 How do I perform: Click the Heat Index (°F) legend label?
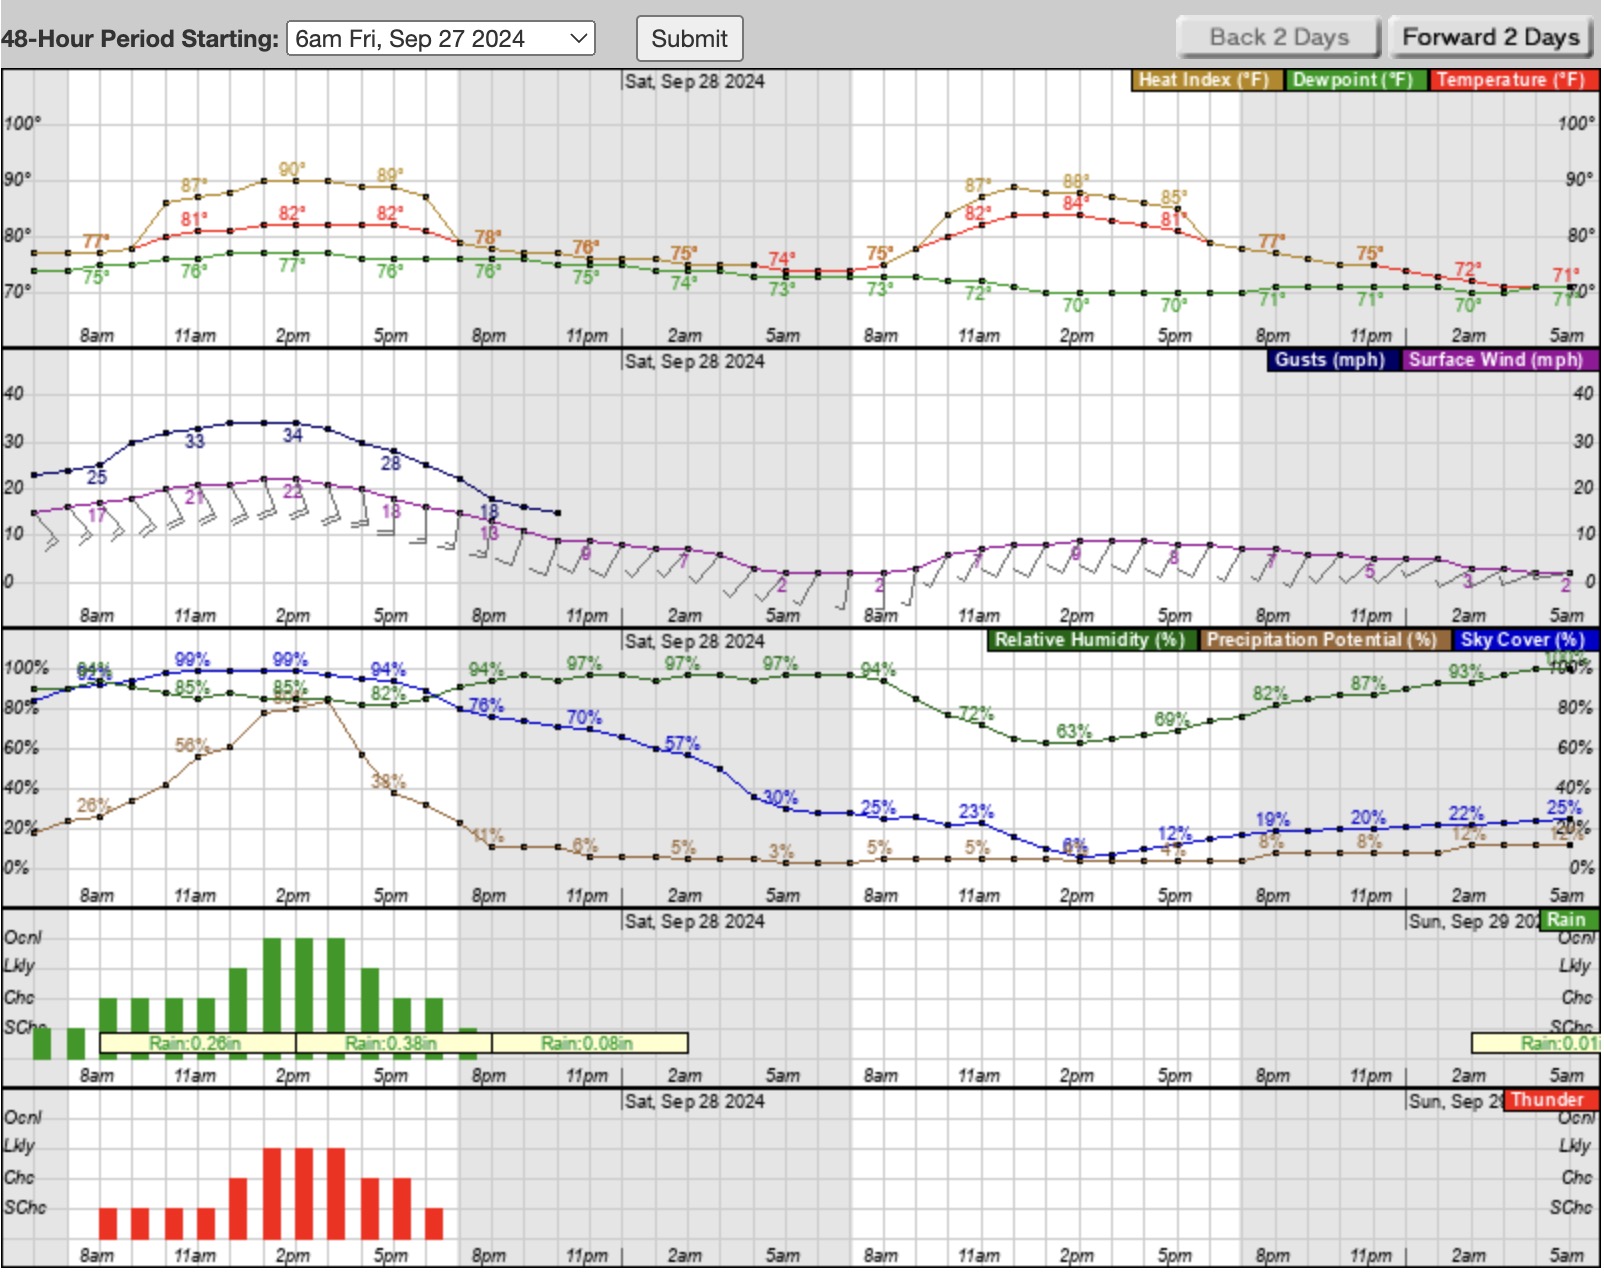1207,80
